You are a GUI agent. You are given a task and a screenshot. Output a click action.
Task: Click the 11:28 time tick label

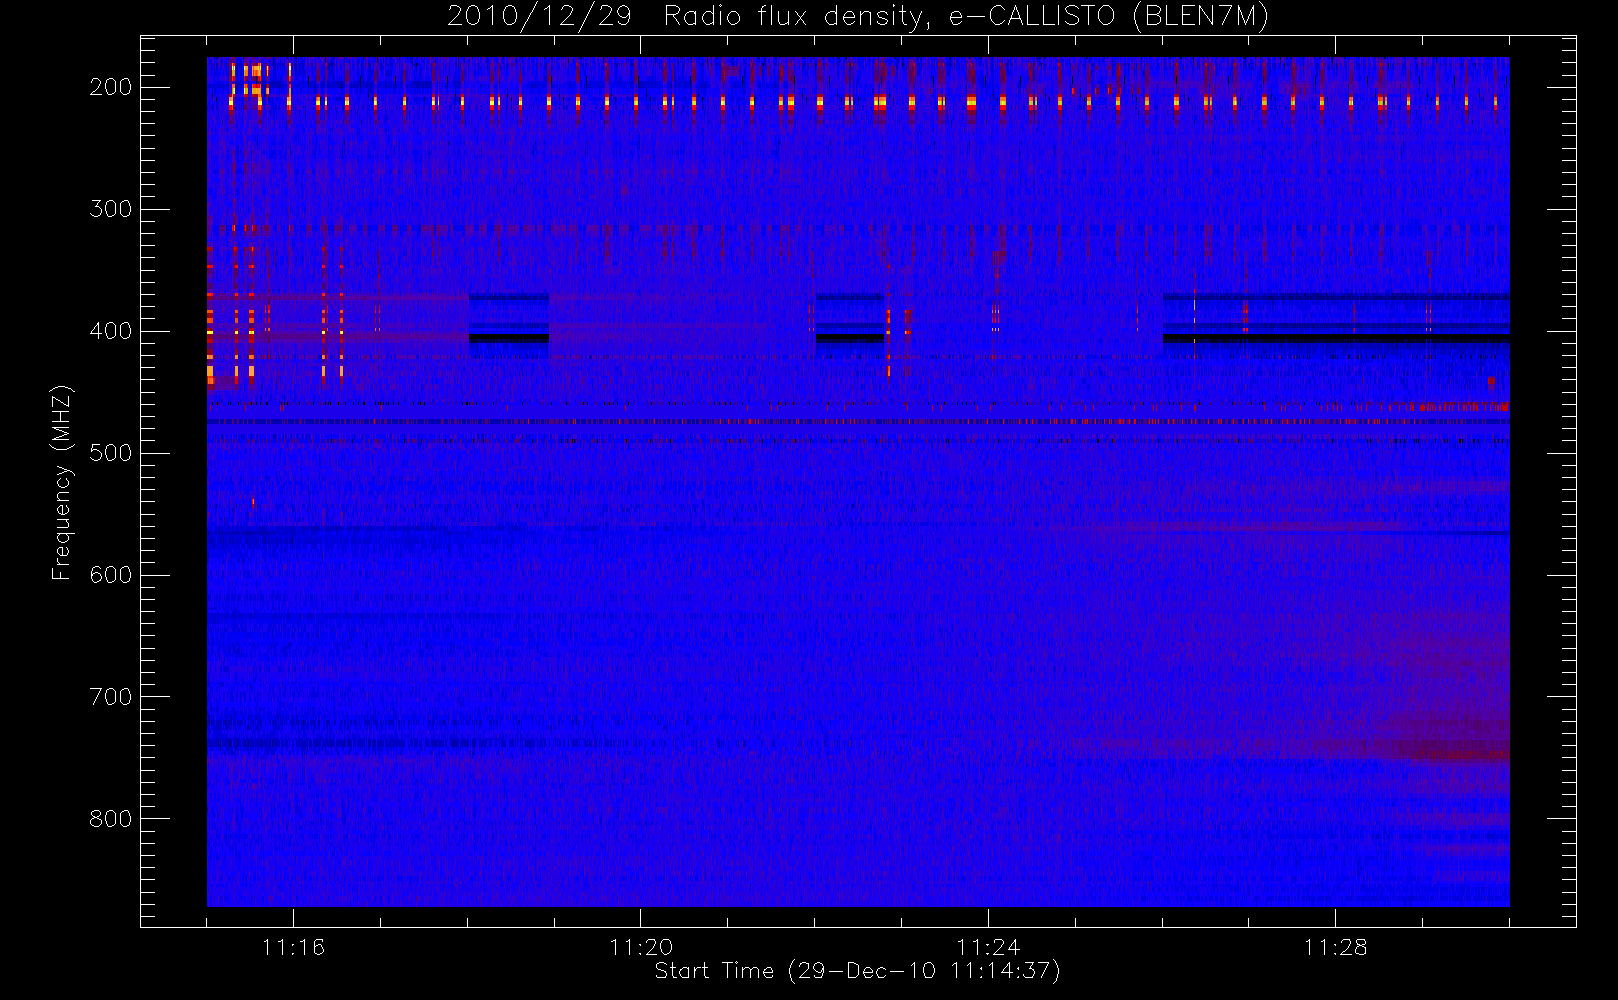1335,947
